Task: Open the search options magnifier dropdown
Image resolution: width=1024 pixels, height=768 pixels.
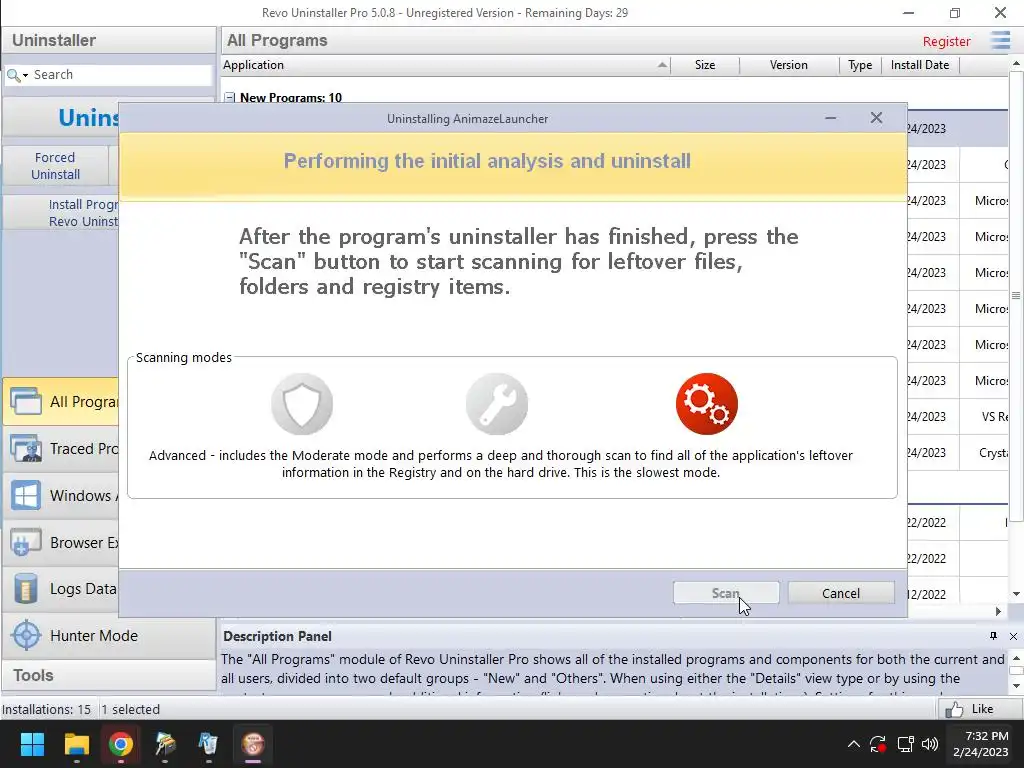Action: click(x=17, y=75)
